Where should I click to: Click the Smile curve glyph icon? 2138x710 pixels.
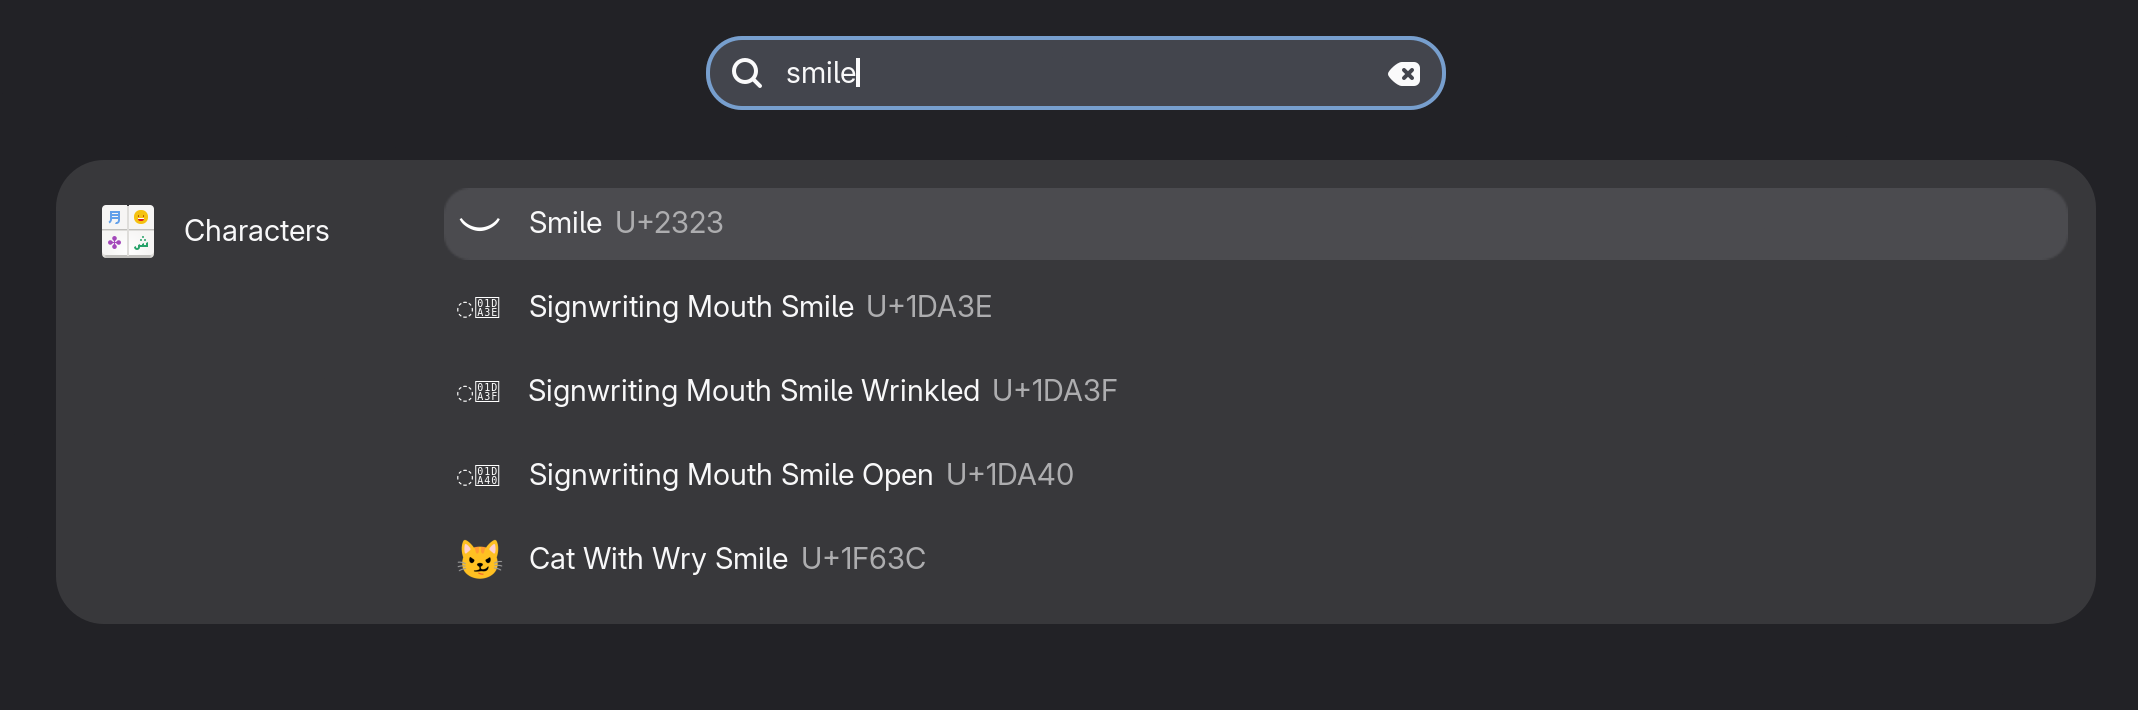479,224
